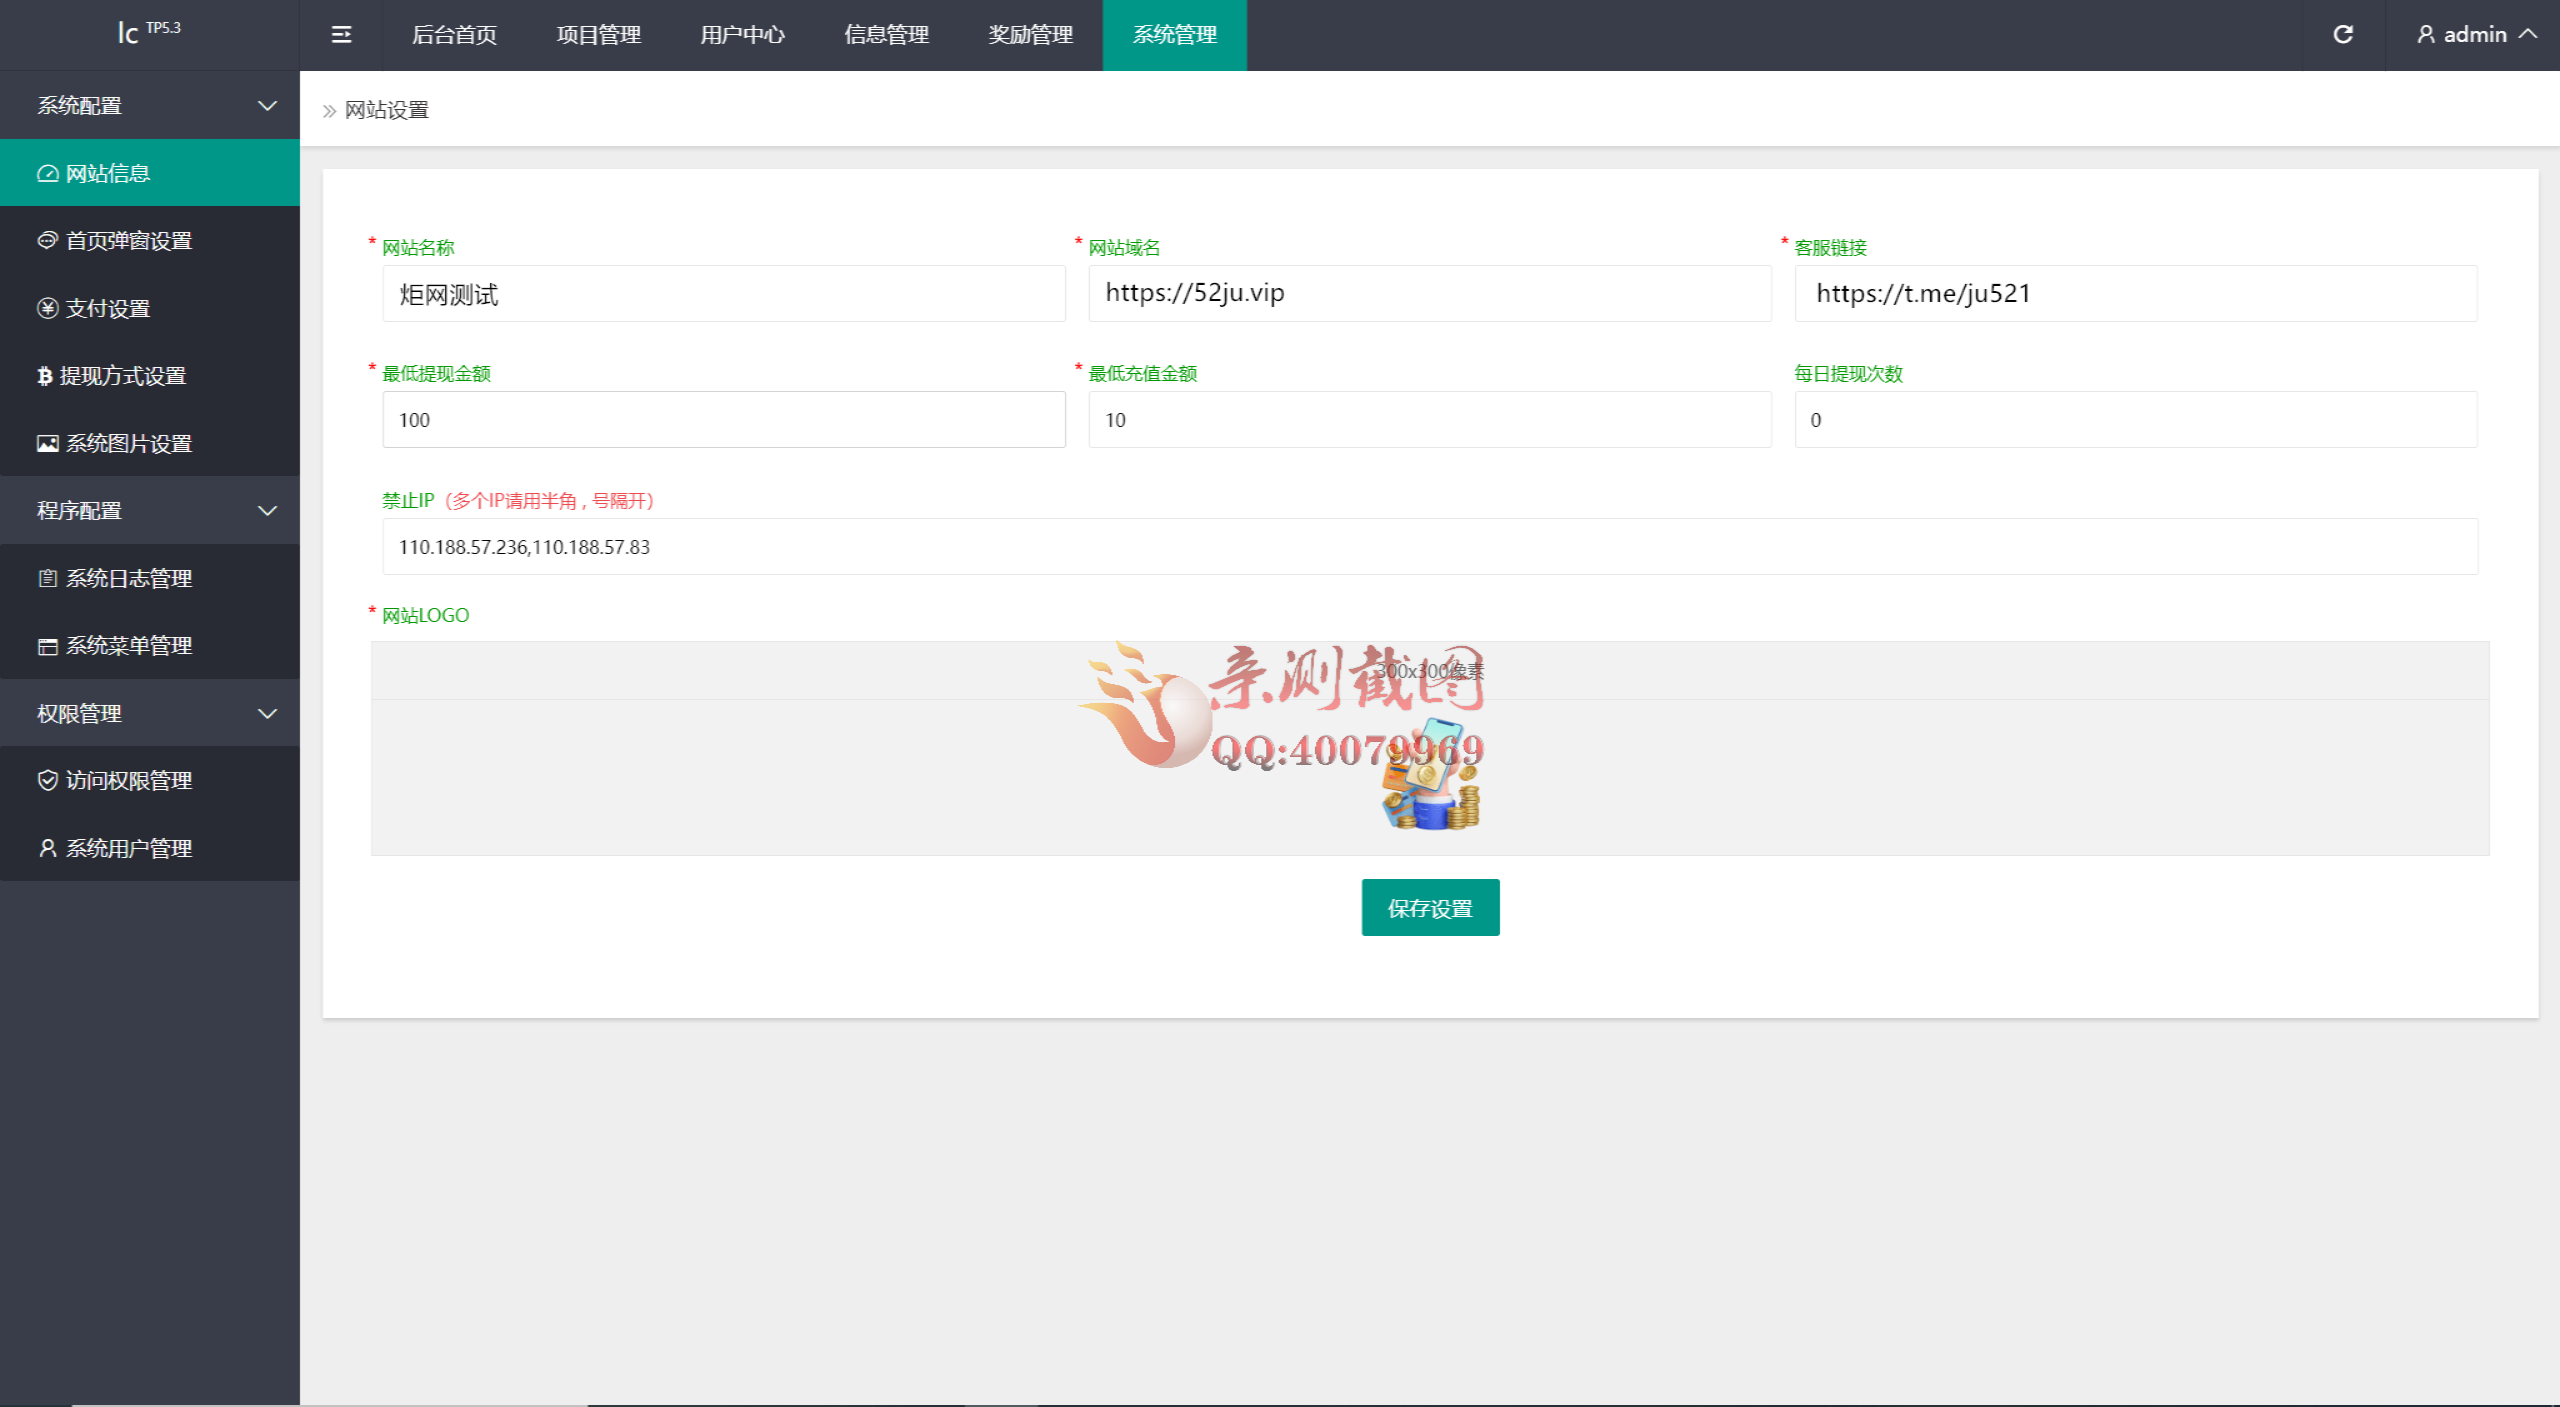2560x1407 pixels.
Task: Switch to 用户中心 top menu
Action: point(742,35)
